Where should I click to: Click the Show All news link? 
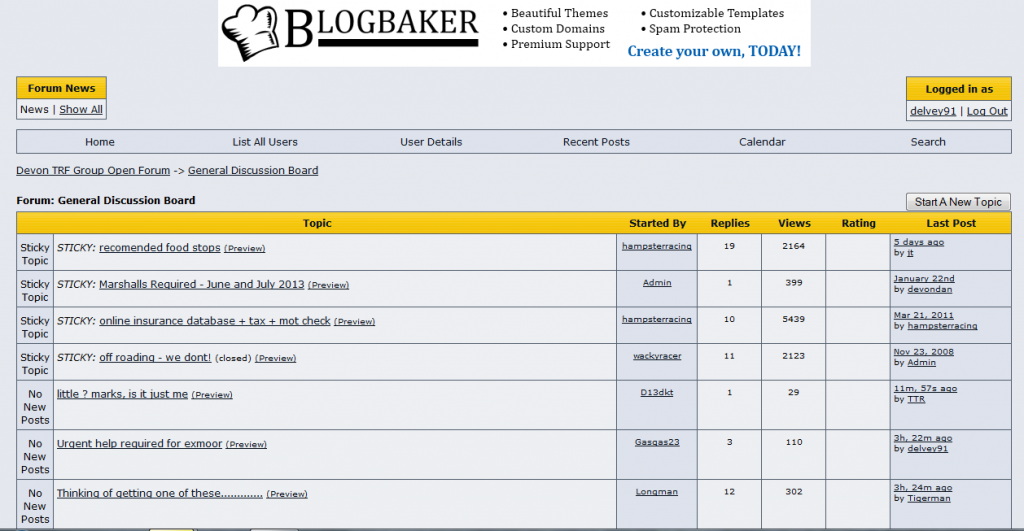pos(80,110)
